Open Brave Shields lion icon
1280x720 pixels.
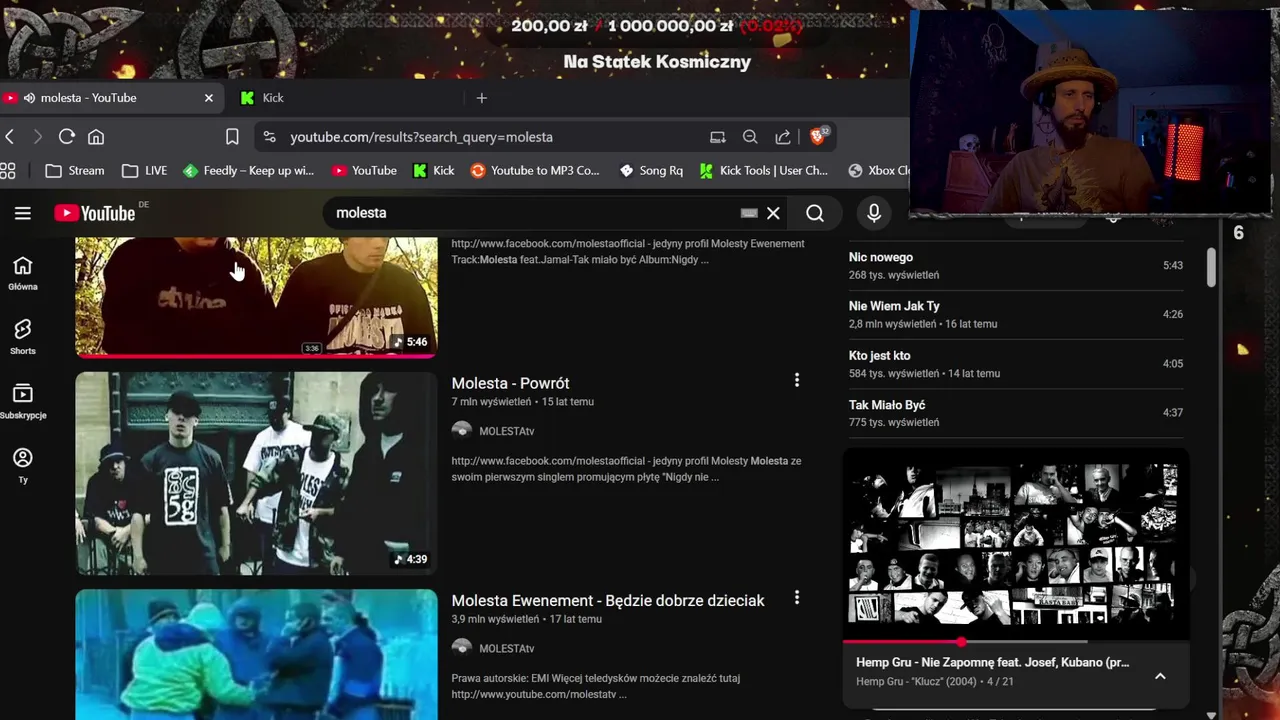tap(818, 136)
